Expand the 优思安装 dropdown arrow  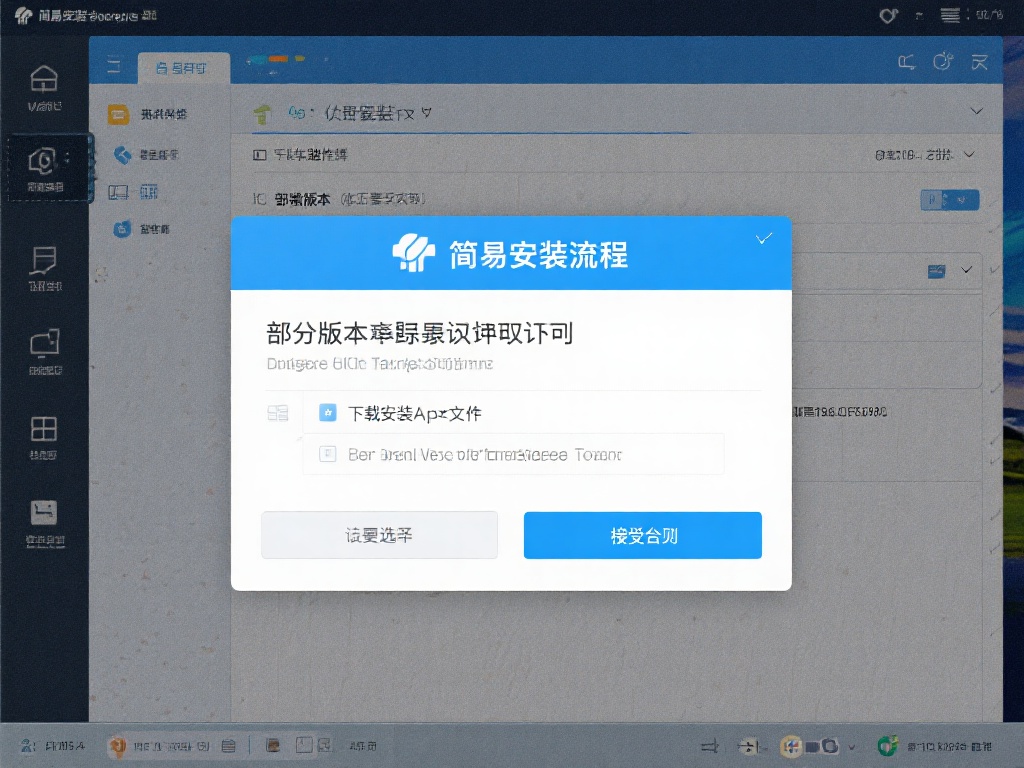pyautogui.click(x=427, y=111)
